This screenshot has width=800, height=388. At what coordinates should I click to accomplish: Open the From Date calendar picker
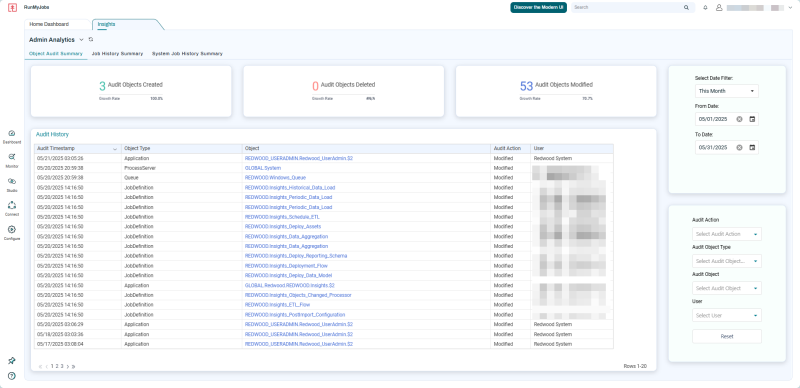(752, 119)
